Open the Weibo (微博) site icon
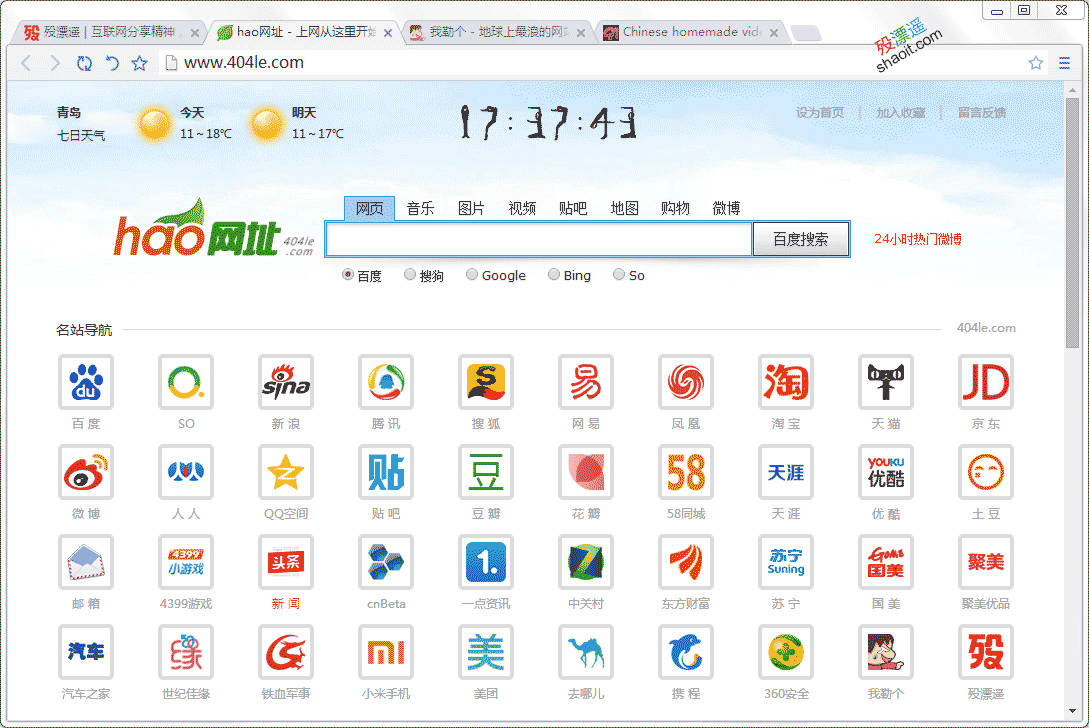1089x728 pixels. (85, 472)
